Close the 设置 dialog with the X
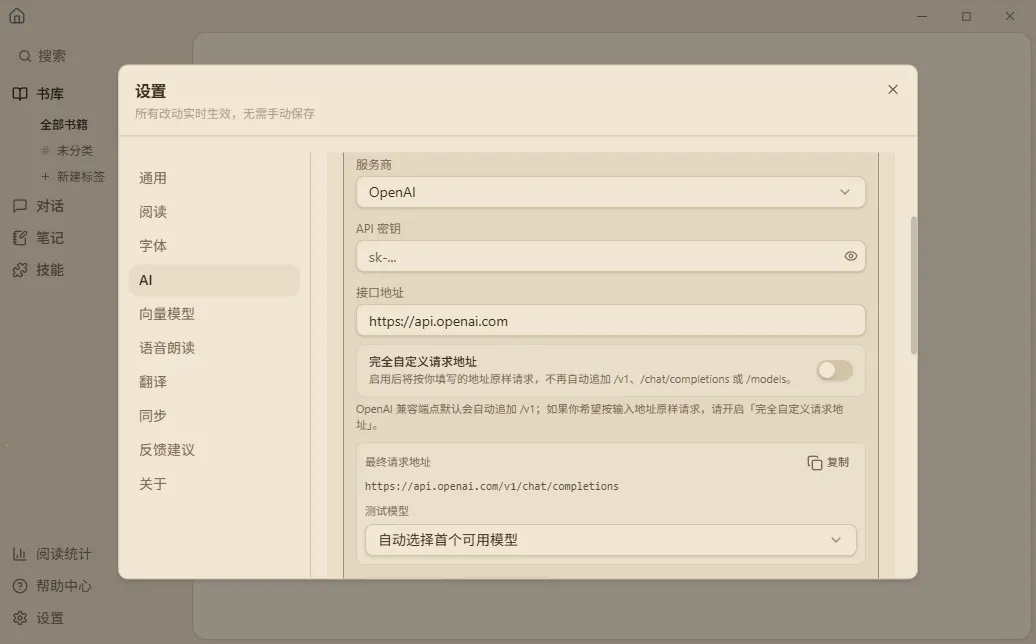1036x644 pixels. pos(893,89)
